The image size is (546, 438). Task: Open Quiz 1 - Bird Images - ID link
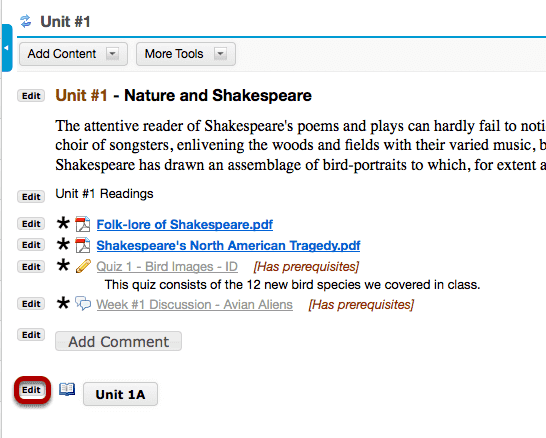coord(167,267)
